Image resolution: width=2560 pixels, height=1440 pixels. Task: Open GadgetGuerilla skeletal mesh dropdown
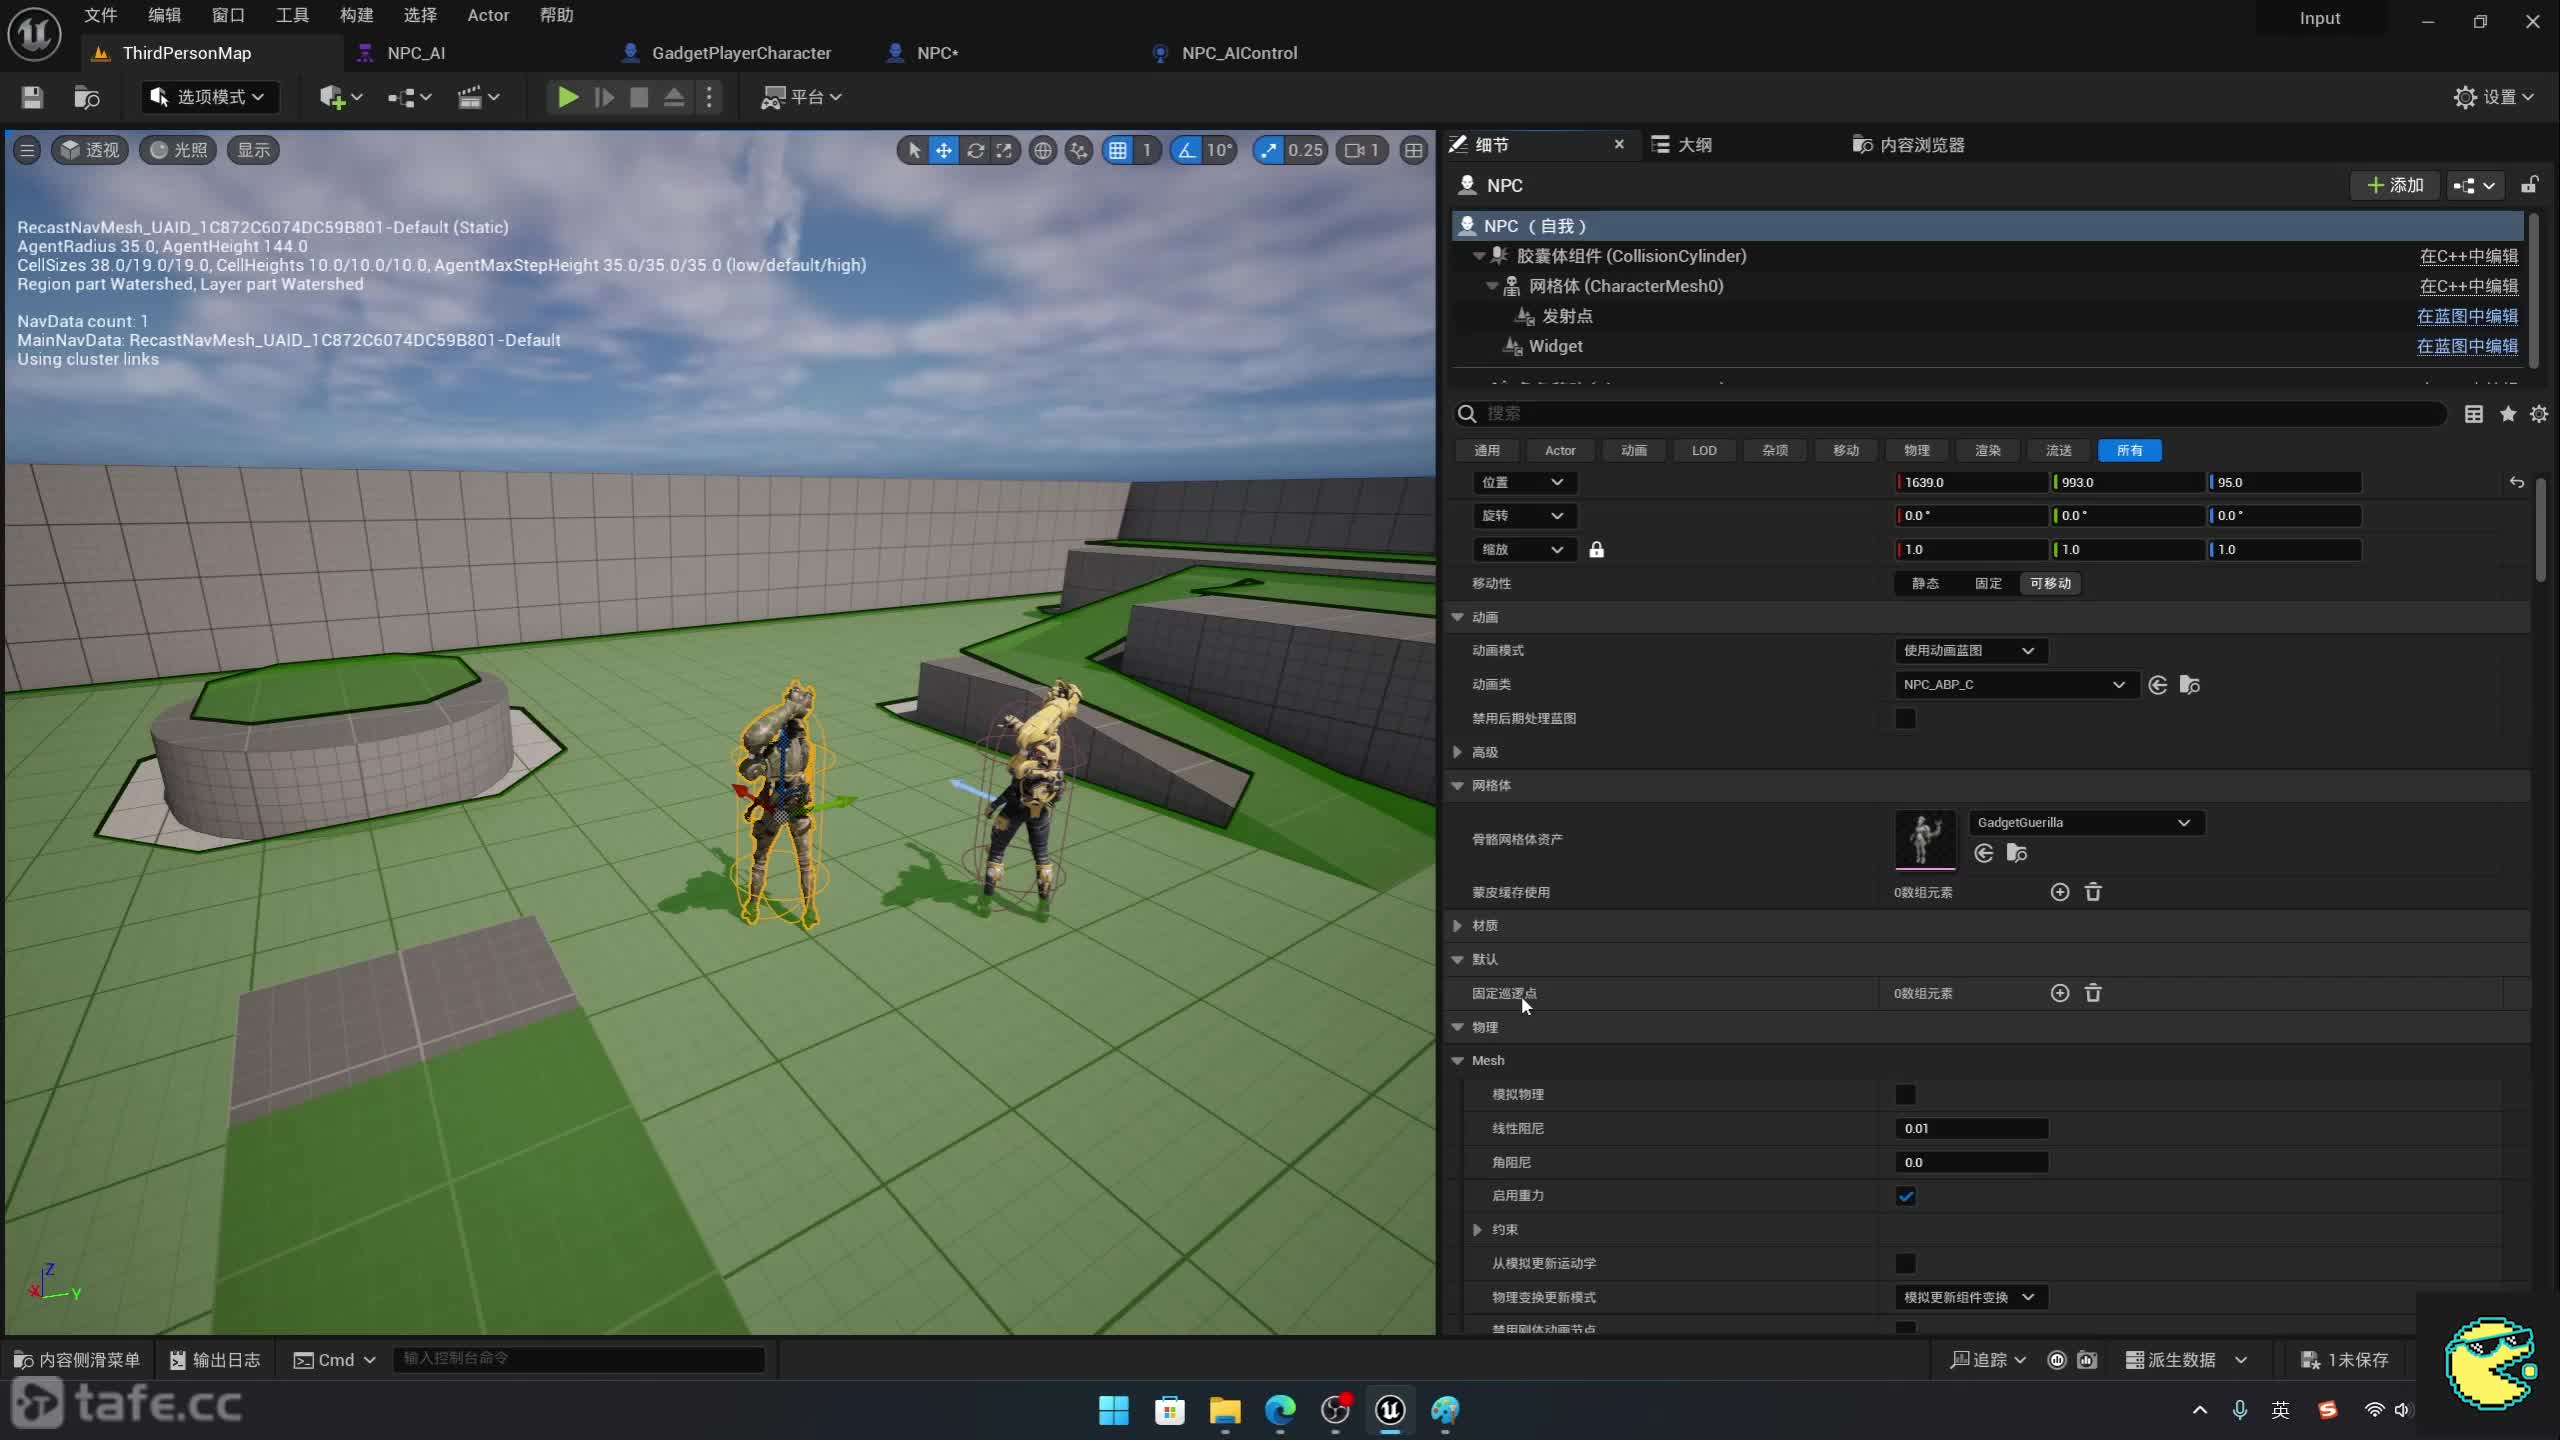pyautogui.click(x=2086, y=823)
